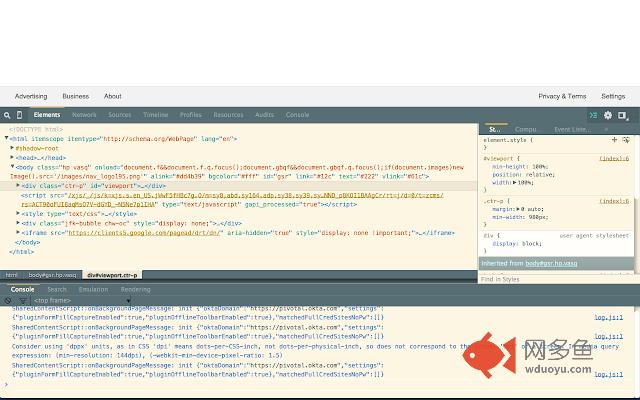Click the div#viewport.ctr-p breadcrumb
This screenshot has width=640, height=400.
click(112, 275)
